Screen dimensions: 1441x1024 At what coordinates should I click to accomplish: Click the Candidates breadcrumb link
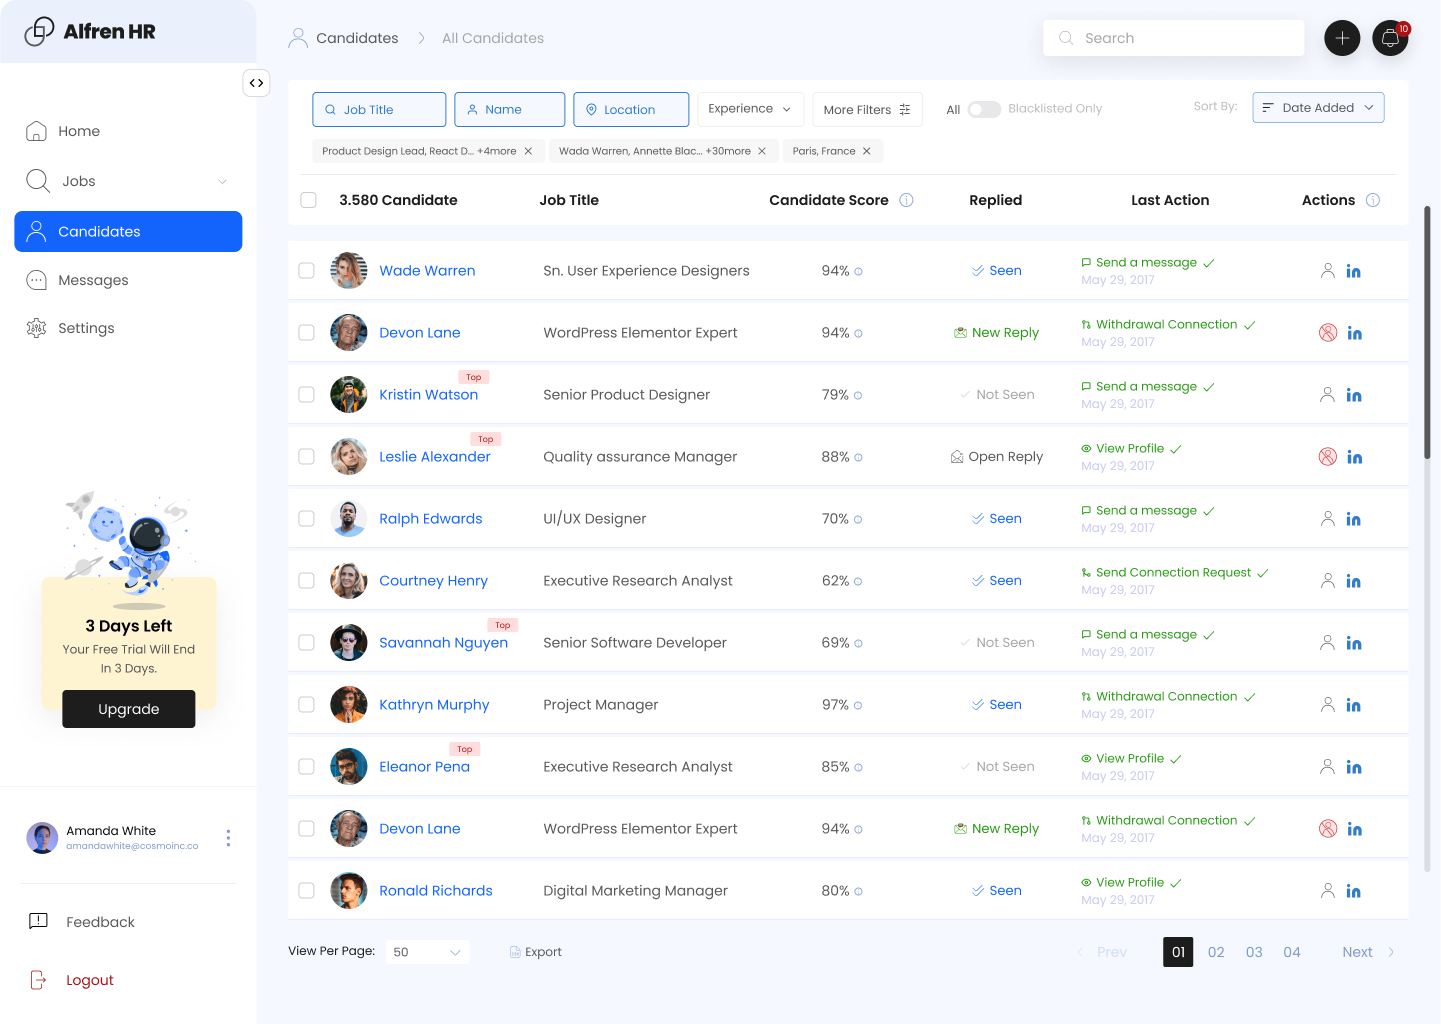point(357,38)
